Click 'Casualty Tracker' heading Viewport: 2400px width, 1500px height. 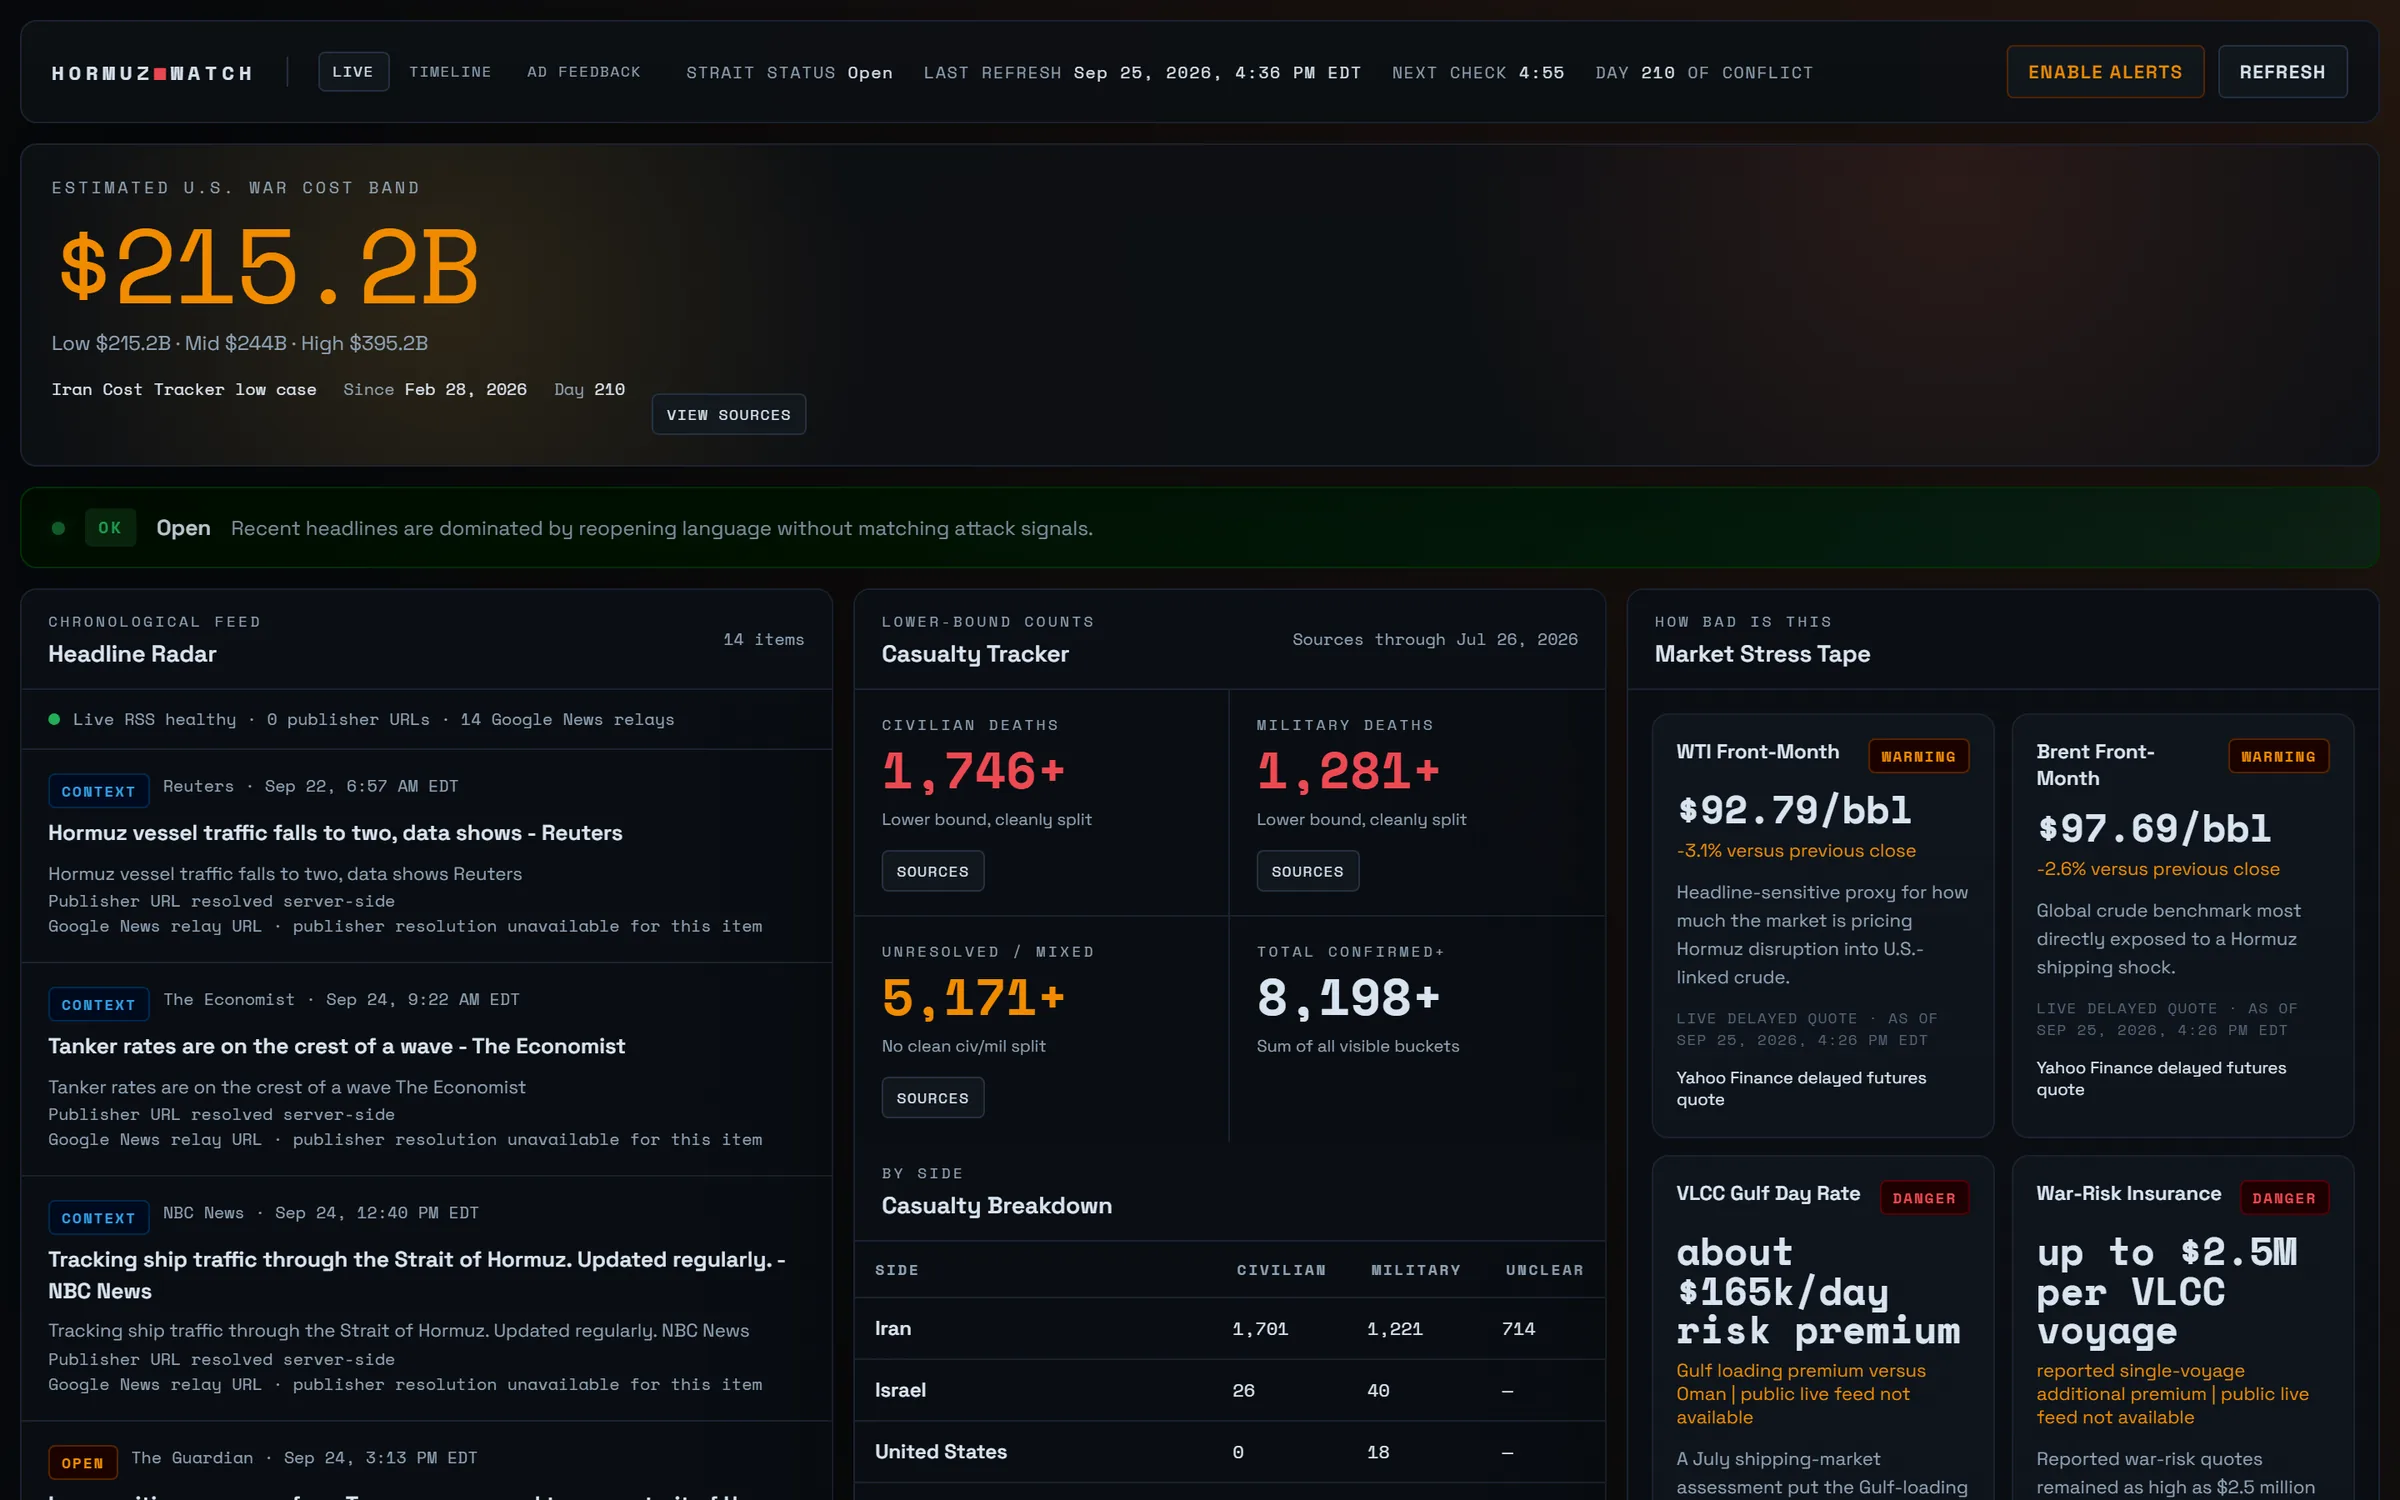975,654
